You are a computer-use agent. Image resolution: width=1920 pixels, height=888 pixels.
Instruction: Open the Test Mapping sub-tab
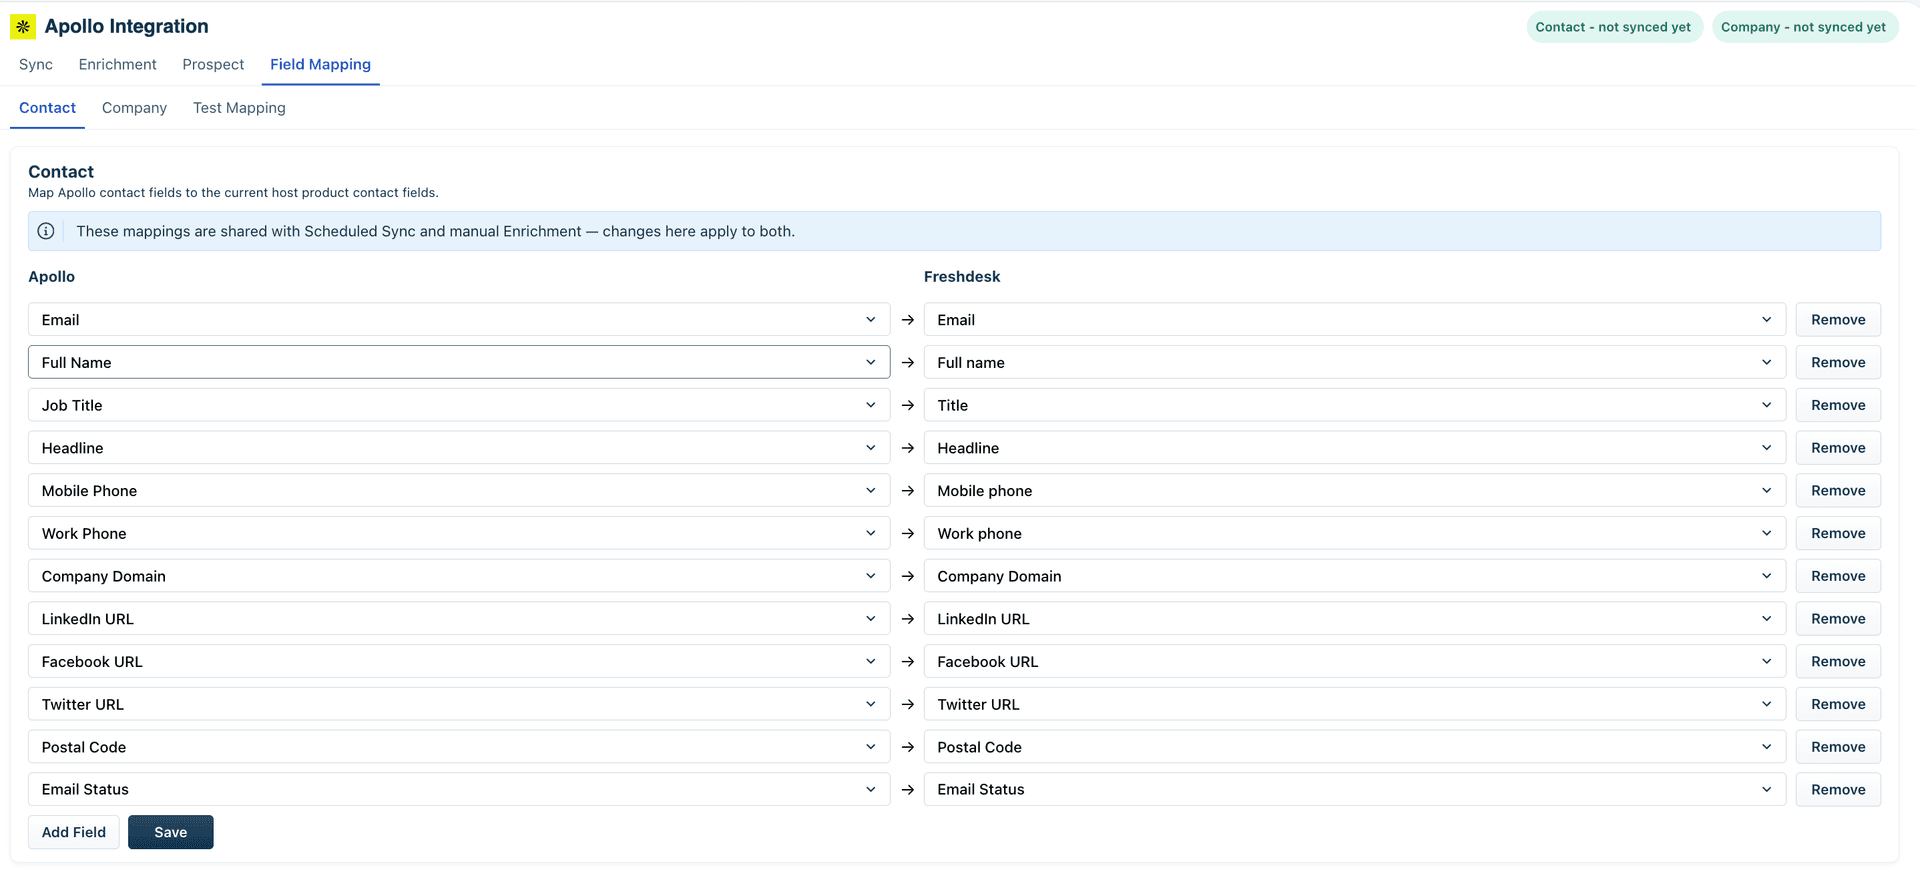click(239, 108)
